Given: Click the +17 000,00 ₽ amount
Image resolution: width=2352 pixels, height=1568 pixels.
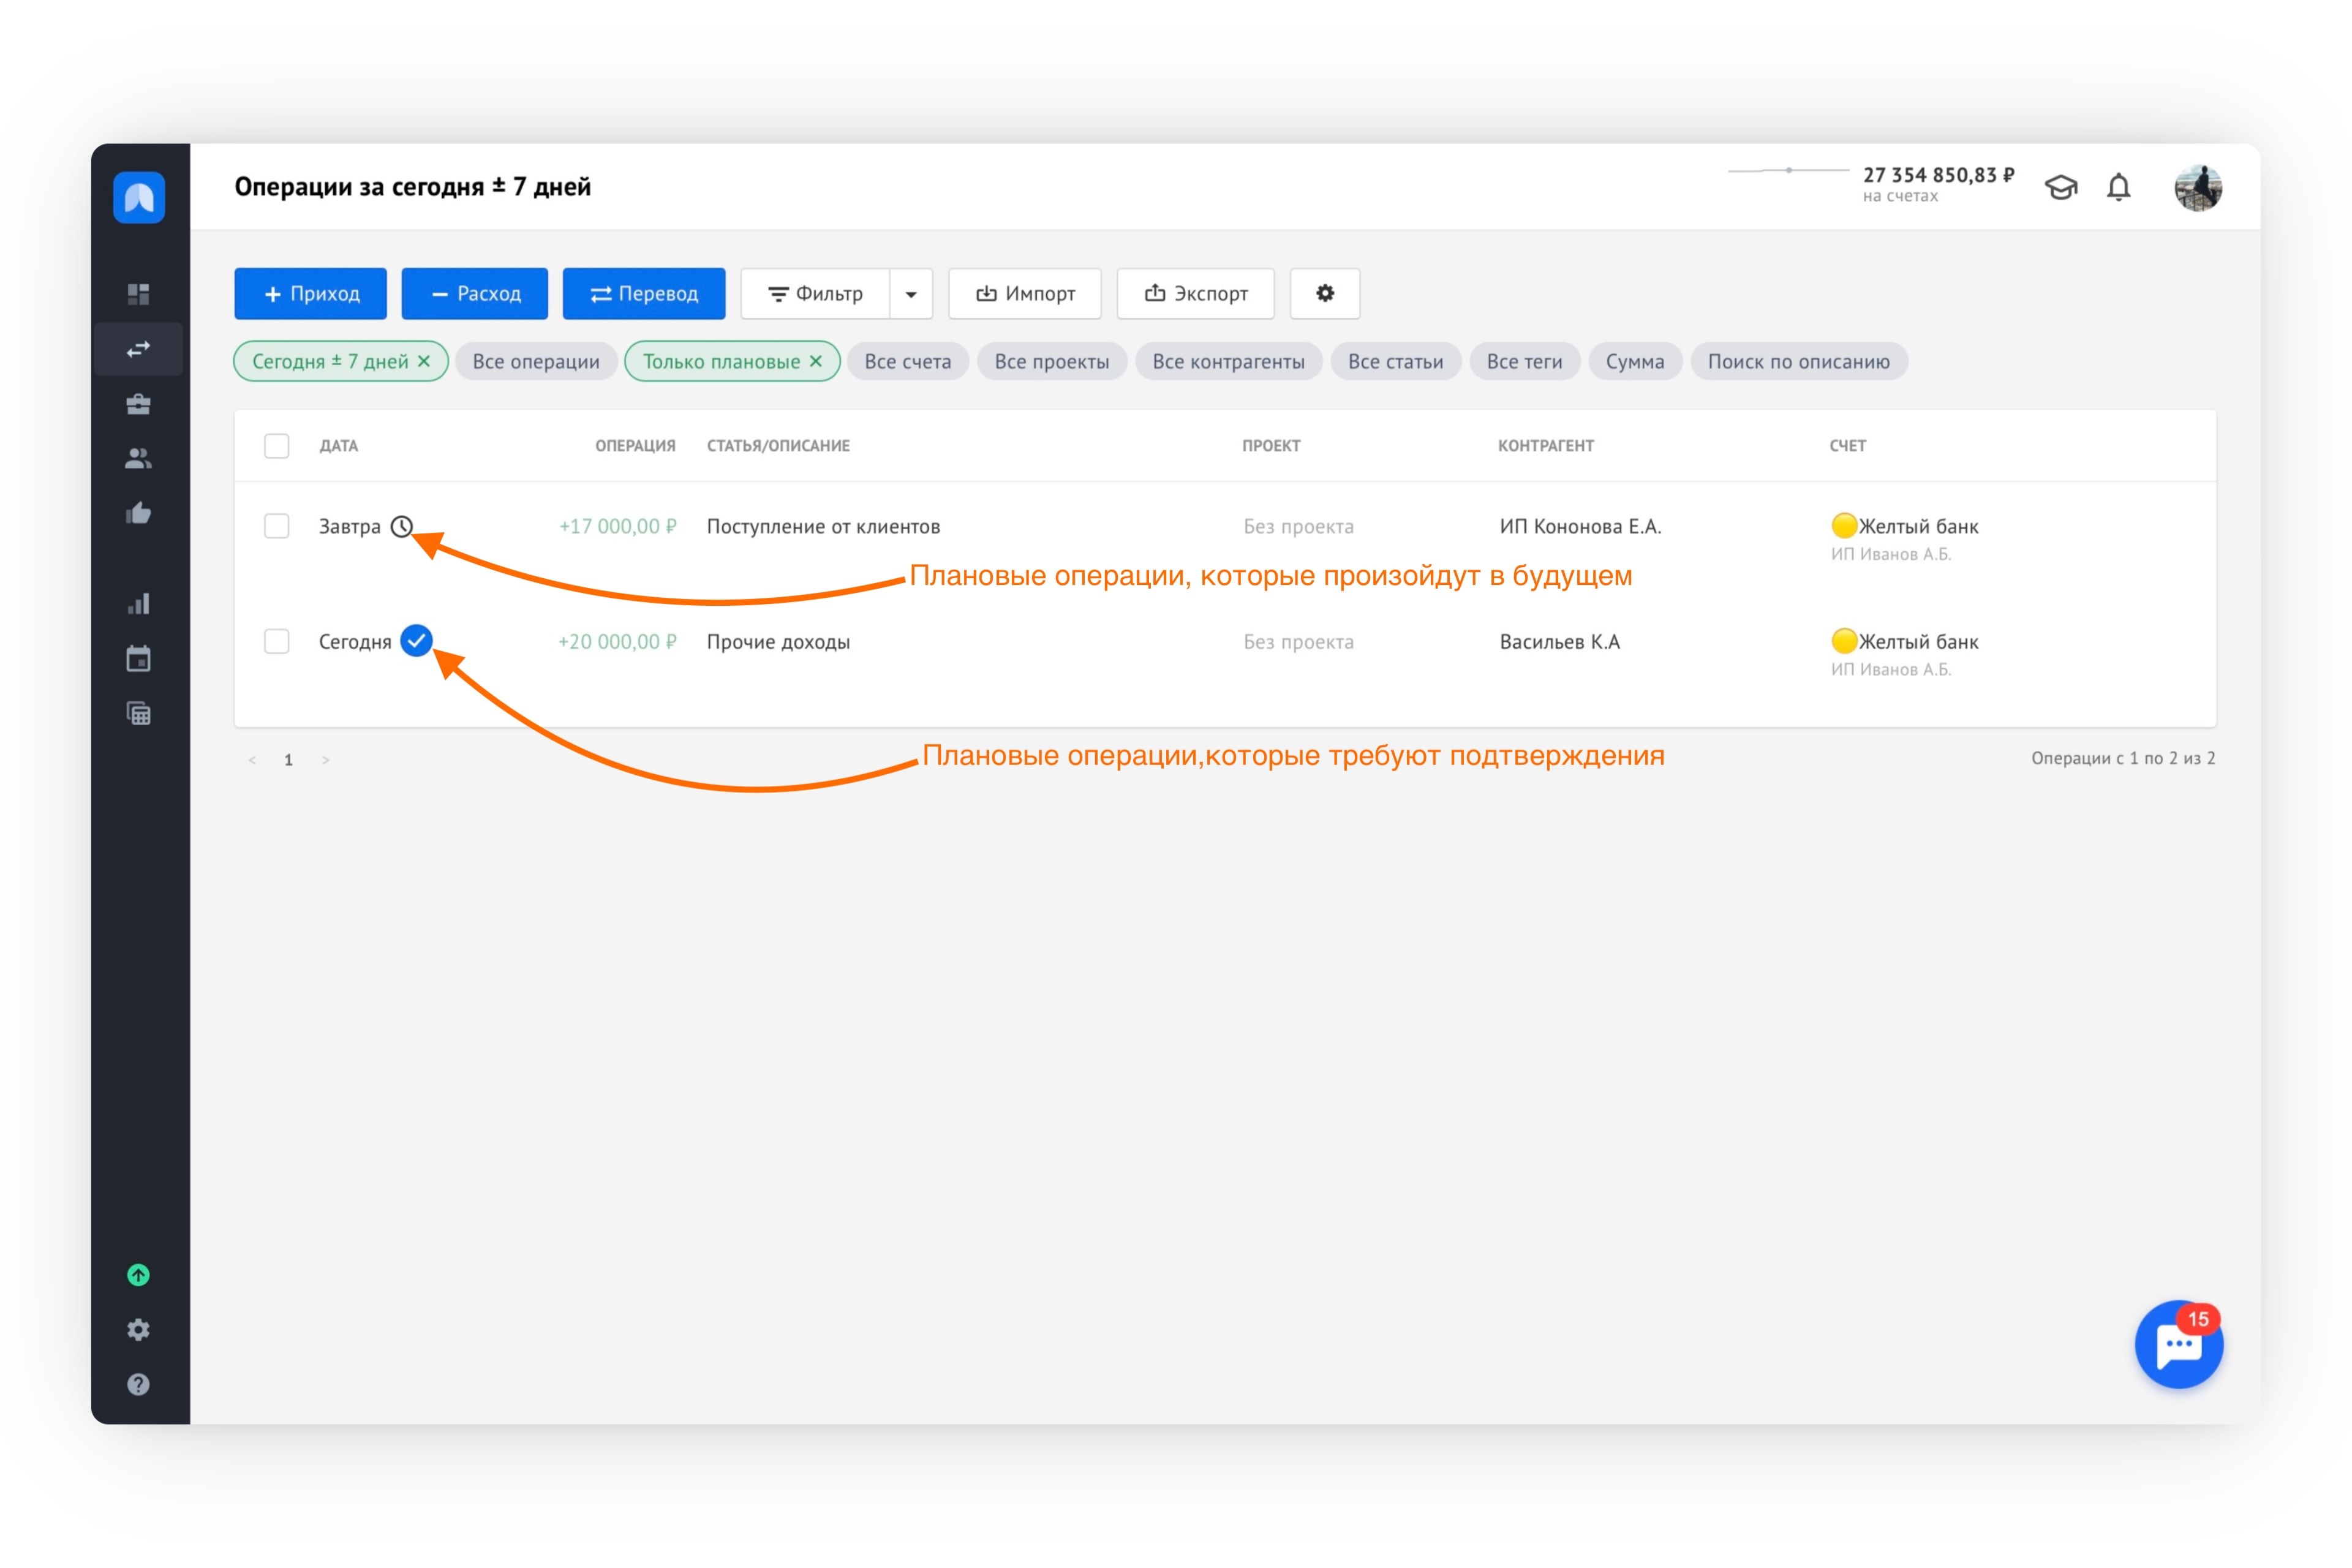Looking at the screenshot, I should (617, 526).
